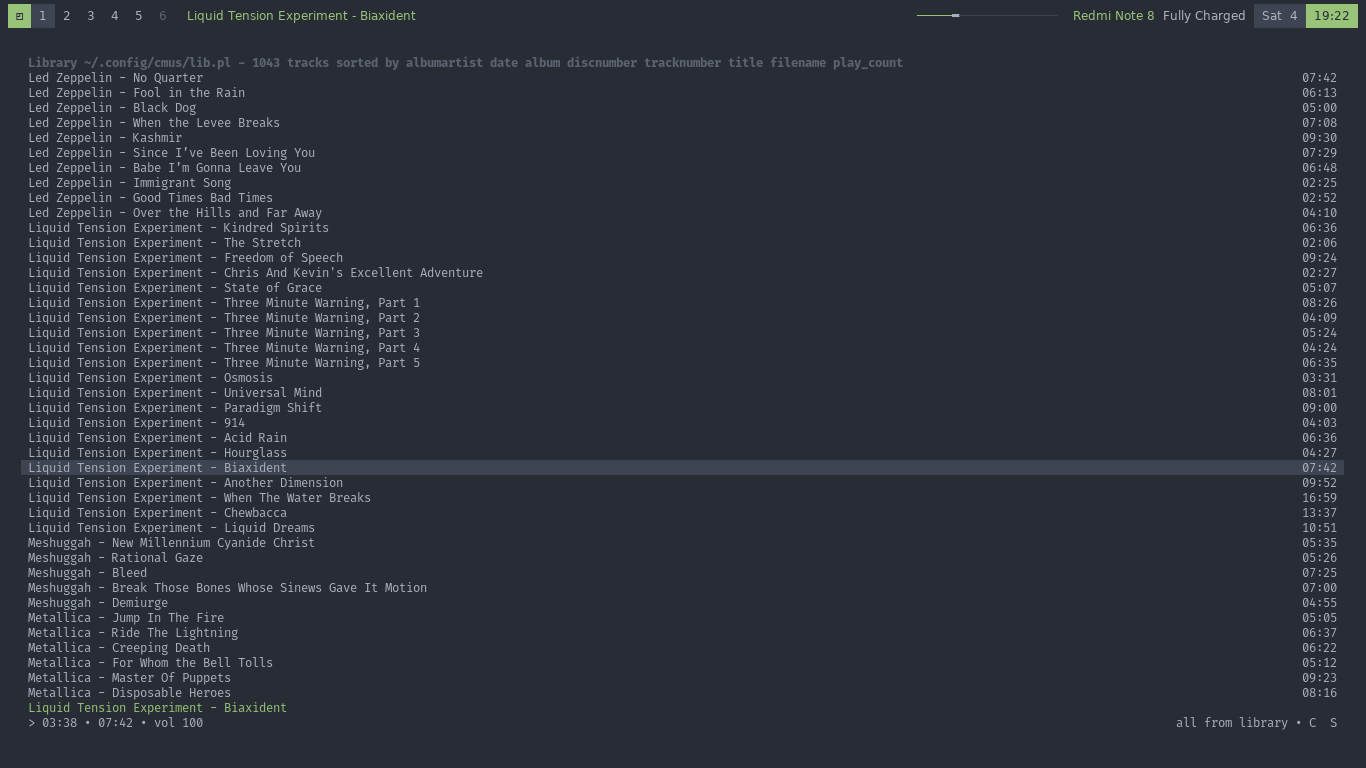
Task: Select Liquid Tension Experiment - Chewbacca
Action: [x=682, y=513]
